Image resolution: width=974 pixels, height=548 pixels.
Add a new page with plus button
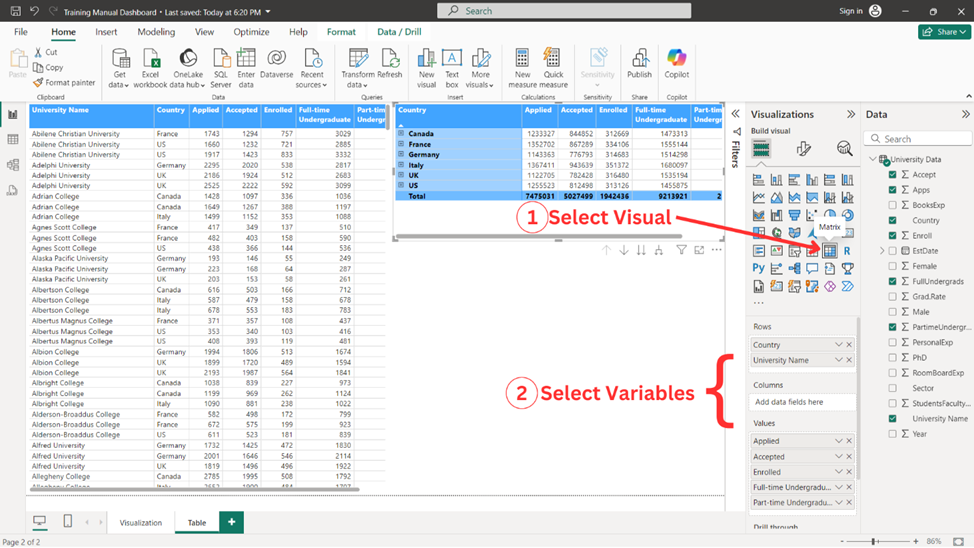[232, 522]
